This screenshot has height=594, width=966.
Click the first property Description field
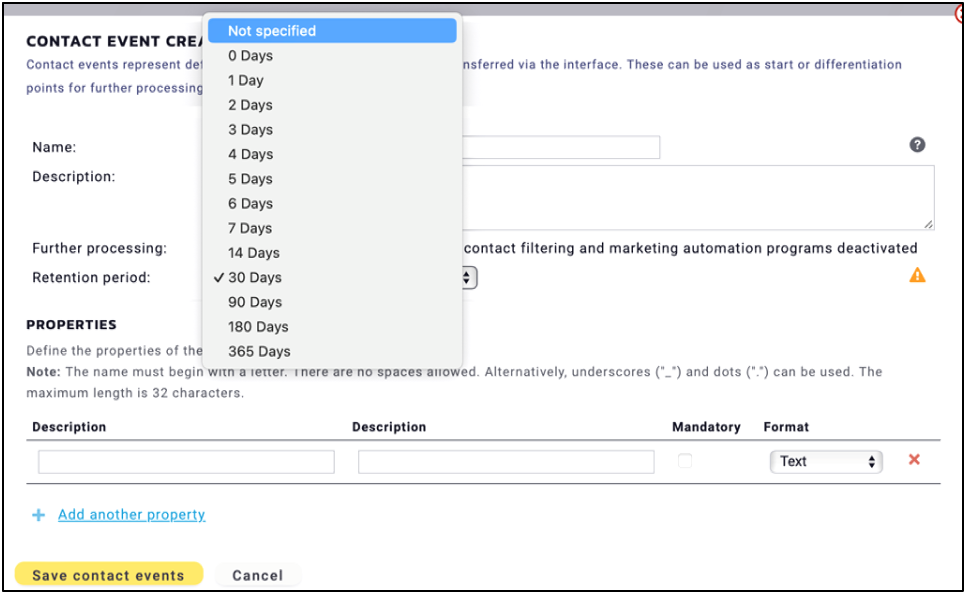[x=186, y=462]
